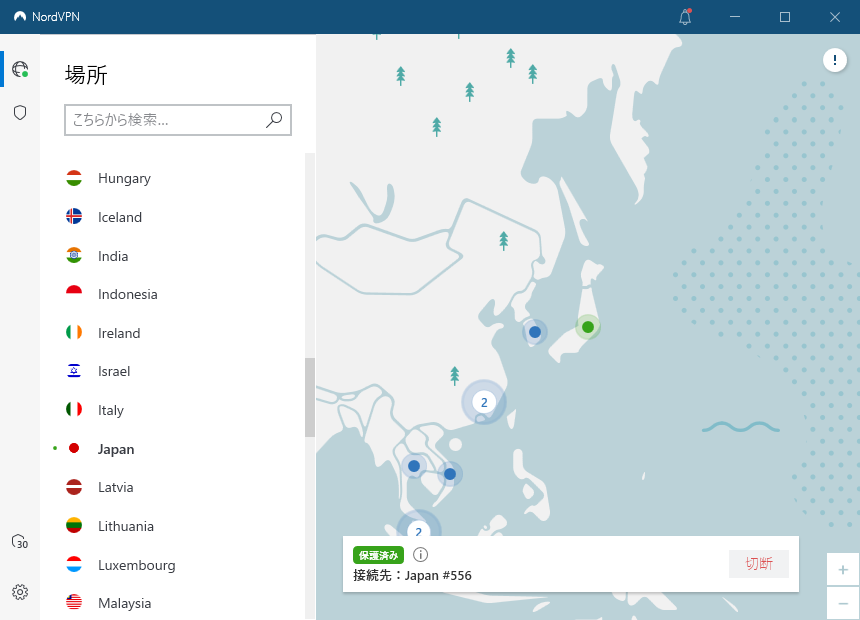This screenshot has width=860, height=620.
Task: Select the green connected Japan map pin
Action: (x=588, y=327)
